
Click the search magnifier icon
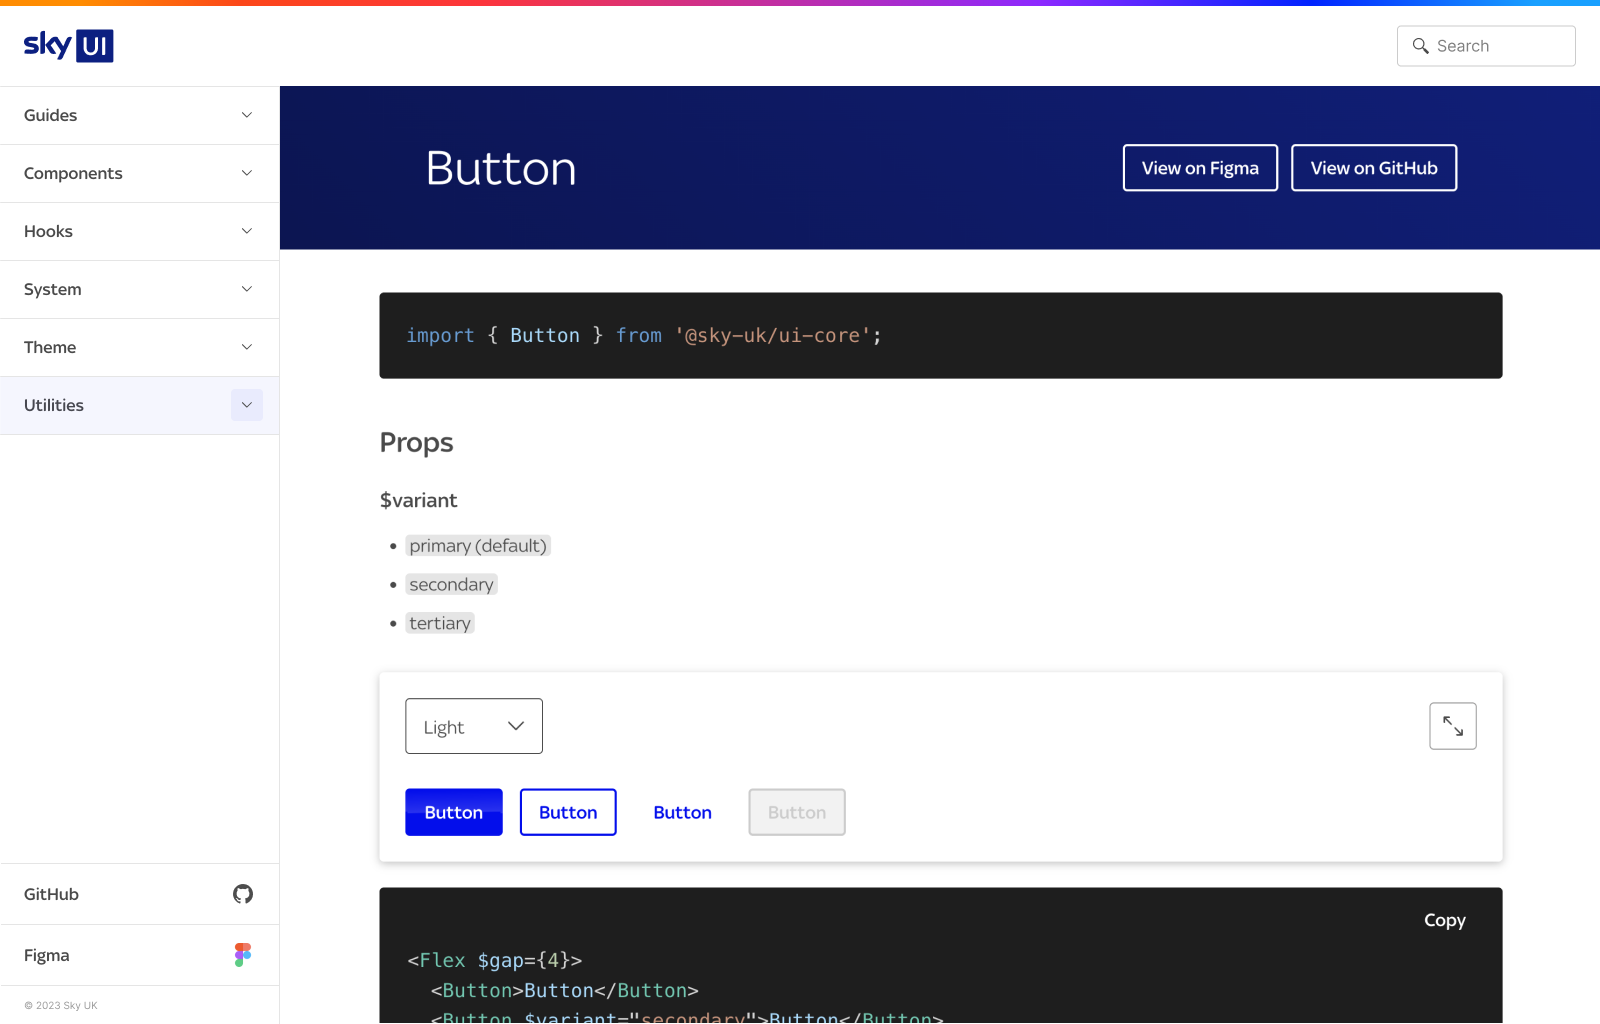[x=1420, y=46]
